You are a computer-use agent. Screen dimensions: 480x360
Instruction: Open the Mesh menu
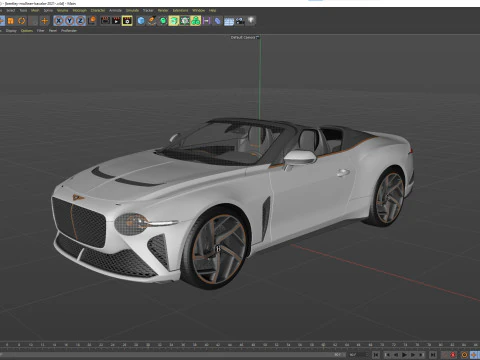point(35,10)
